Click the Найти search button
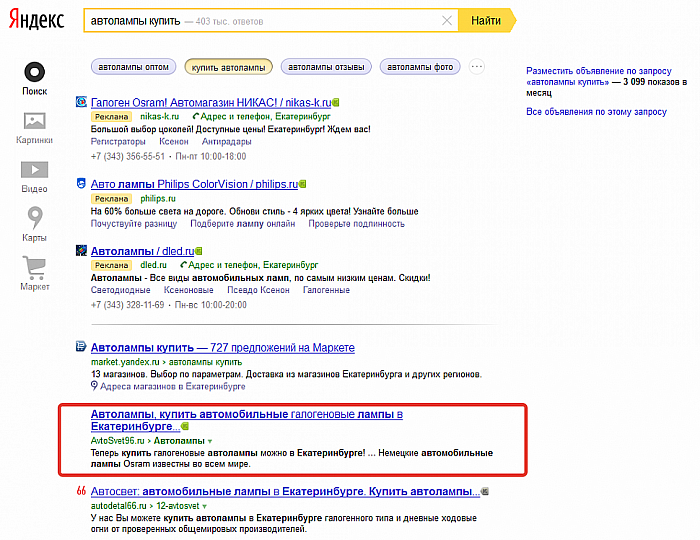 (x=486, y=21)
